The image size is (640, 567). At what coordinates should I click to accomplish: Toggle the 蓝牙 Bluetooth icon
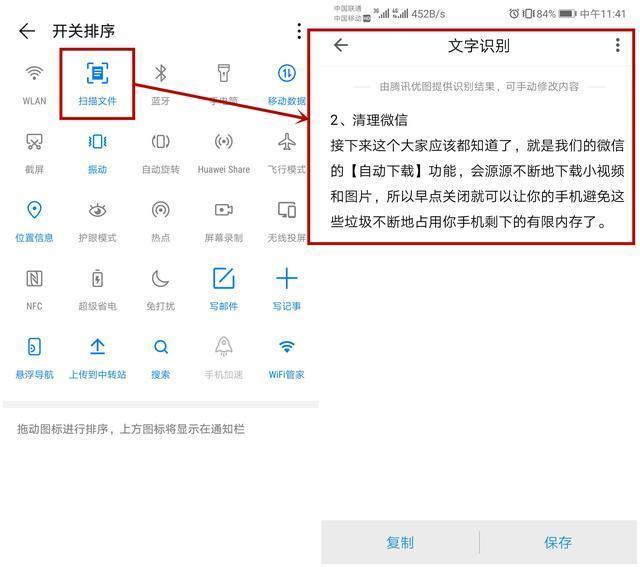(160, 73)
